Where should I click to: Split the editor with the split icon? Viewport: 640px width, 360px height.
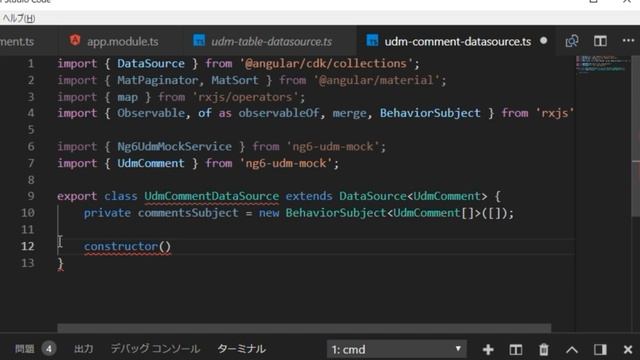click(x=600, y=41)
